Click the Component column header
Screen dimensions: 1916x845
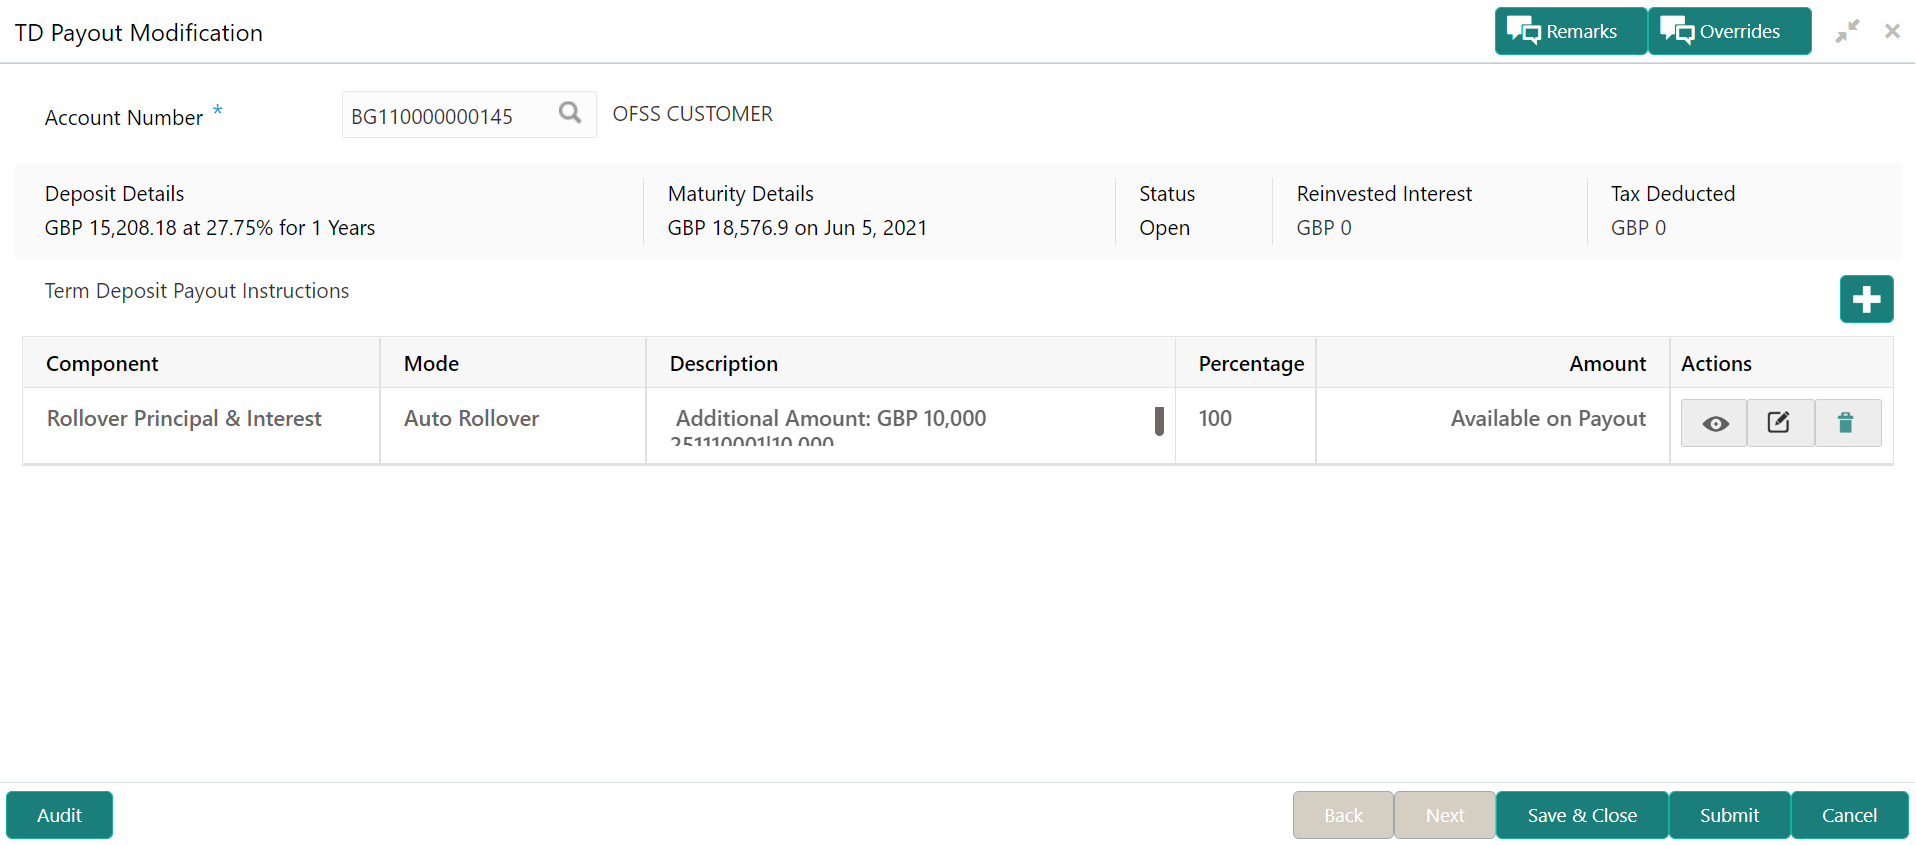102,364
